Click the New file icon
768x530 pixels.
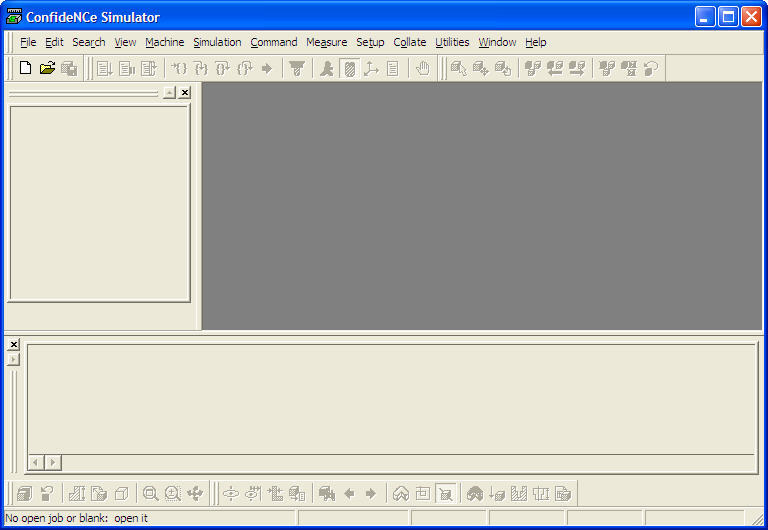[25, 68]
